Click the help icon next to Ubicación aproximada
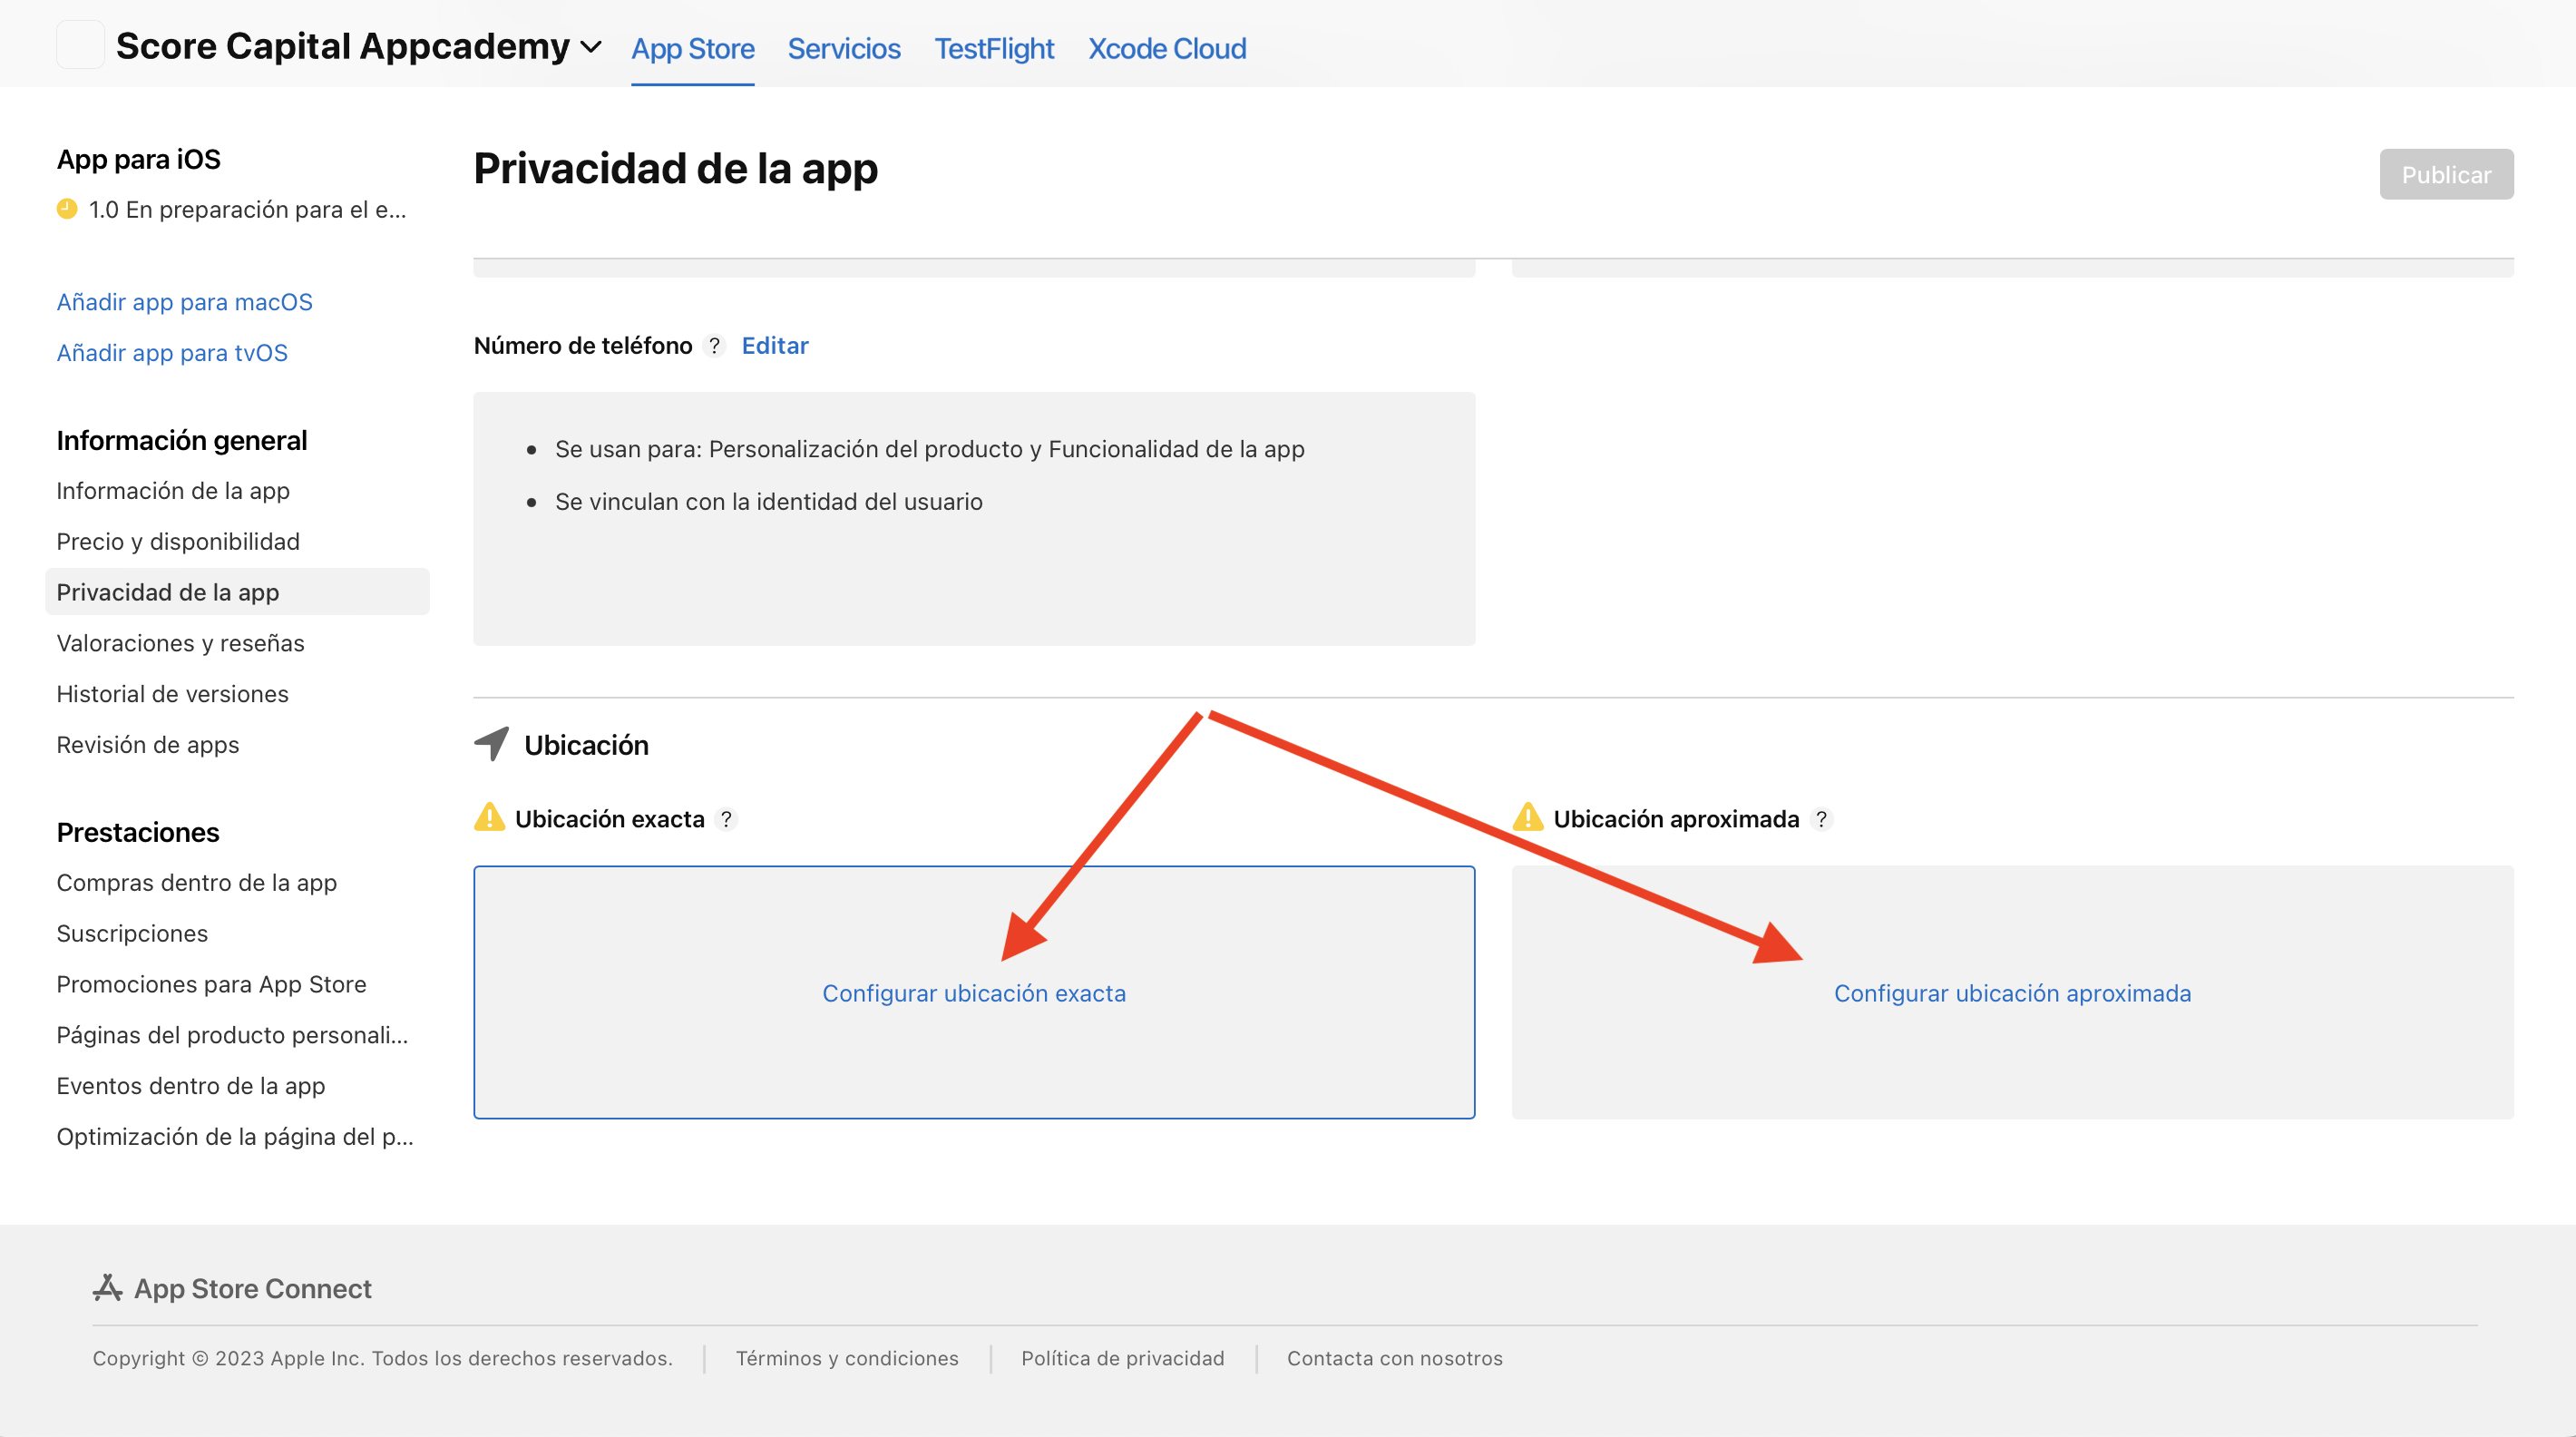 [1821, 819]
